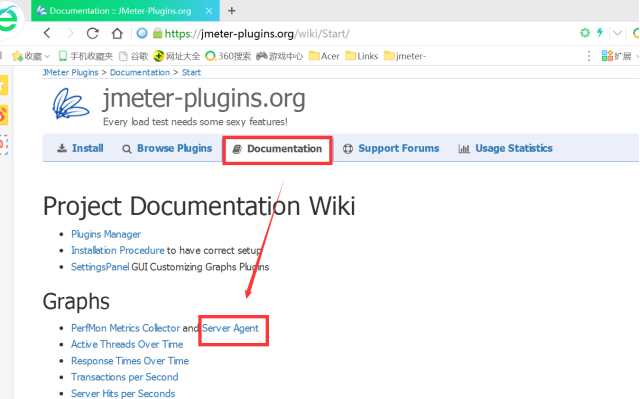
Task: Click the green lock security icon
Action: coord(157,33)
